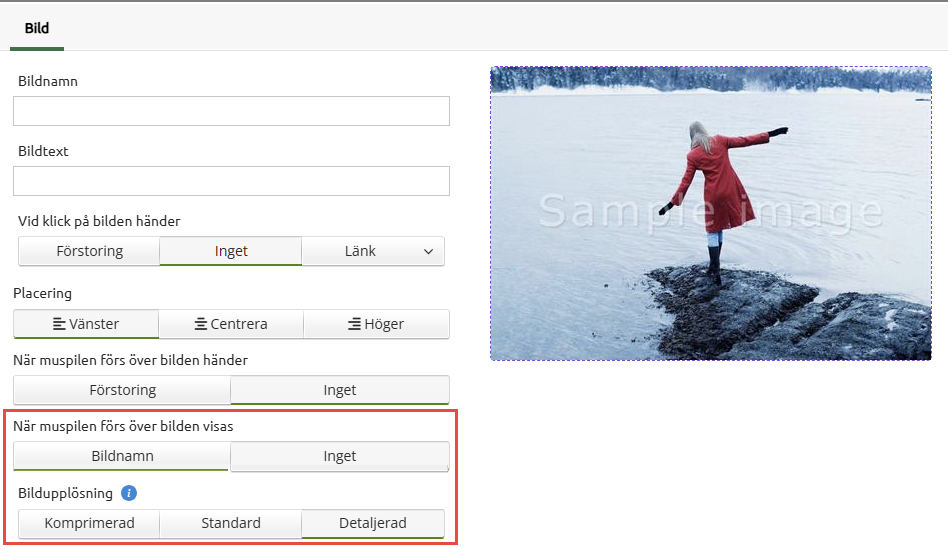Click the blue info icon beside Bildupplösning
The image size is (948, 549).
pyautogui.click(x=128, y=493)
